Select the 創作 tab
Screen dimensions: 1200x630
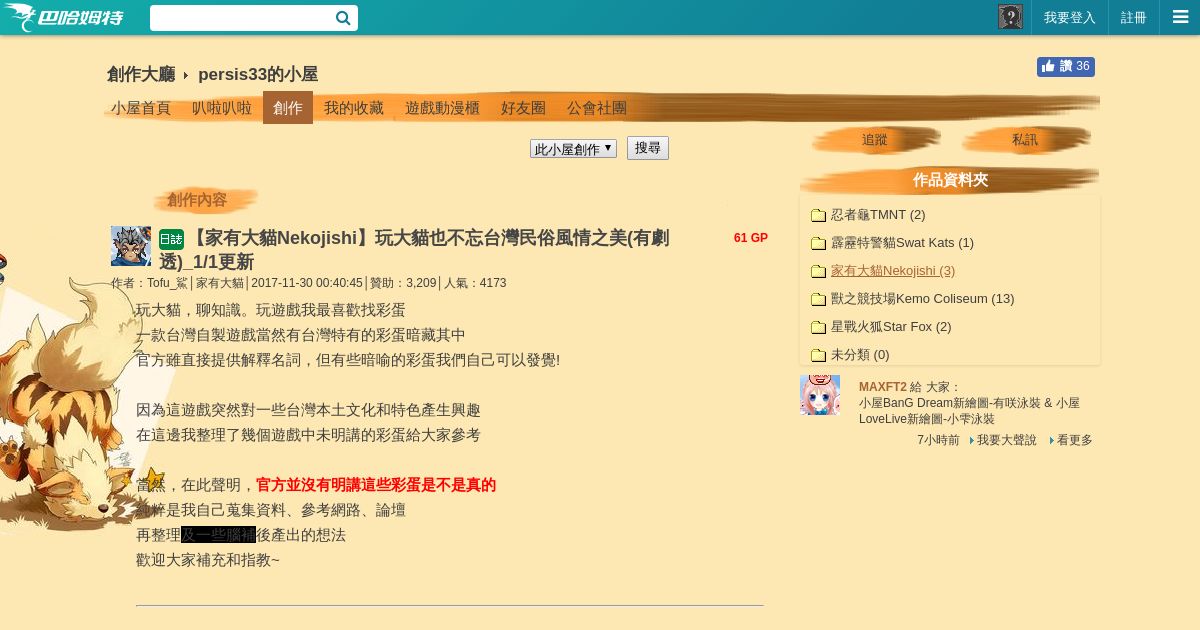pyautogui.click(x=288, y=108)
